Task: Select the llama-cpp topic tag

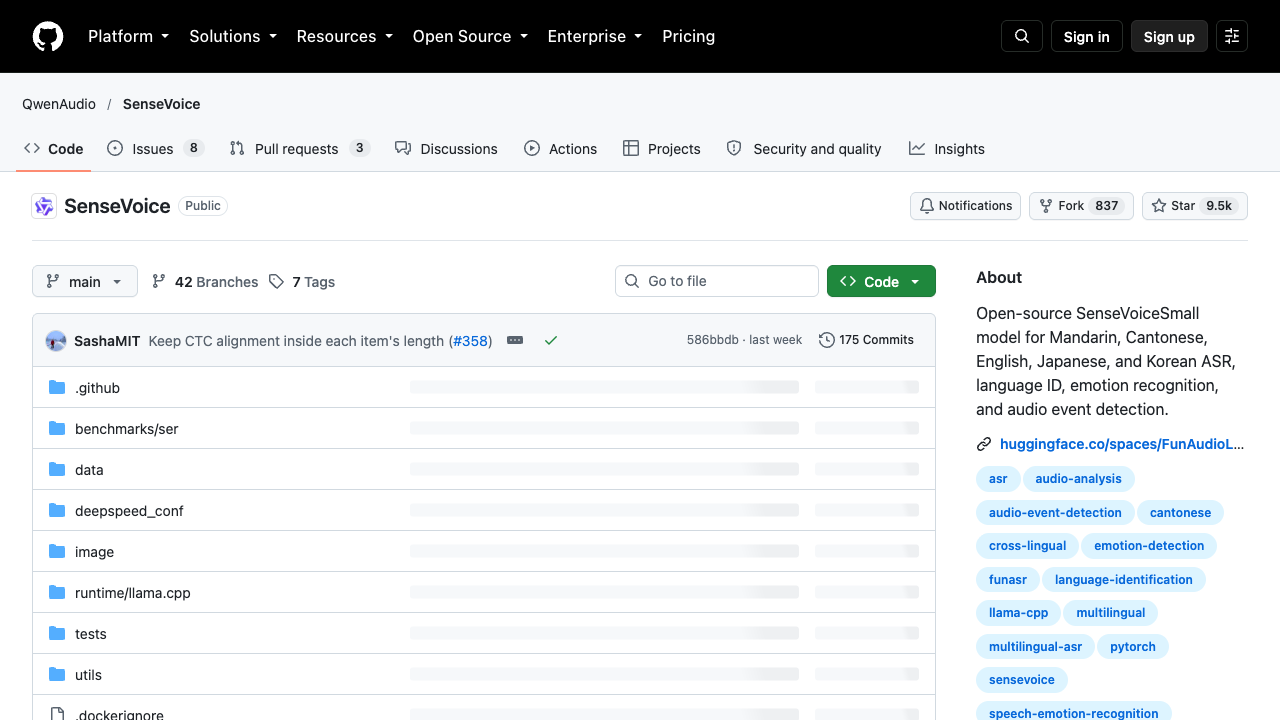Action: pyautogui.click(x=1018, y=613)
